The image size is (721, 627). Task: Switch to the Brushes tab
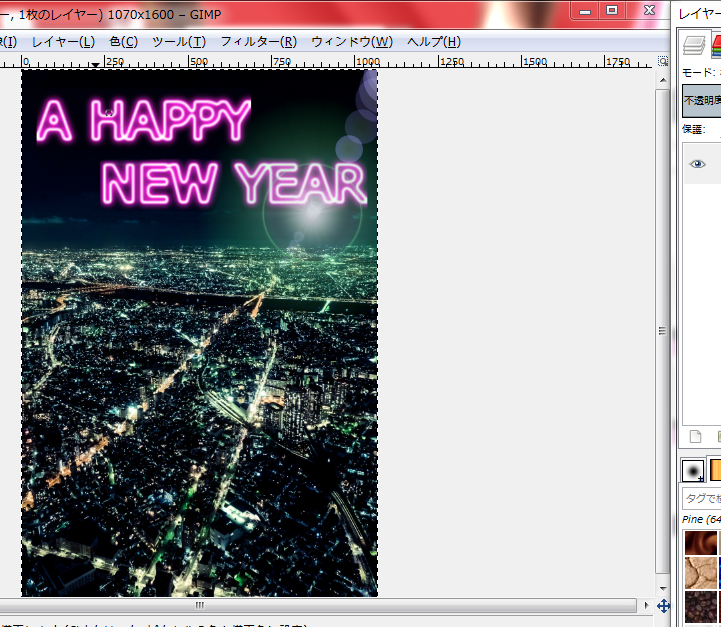pos(692,470)
